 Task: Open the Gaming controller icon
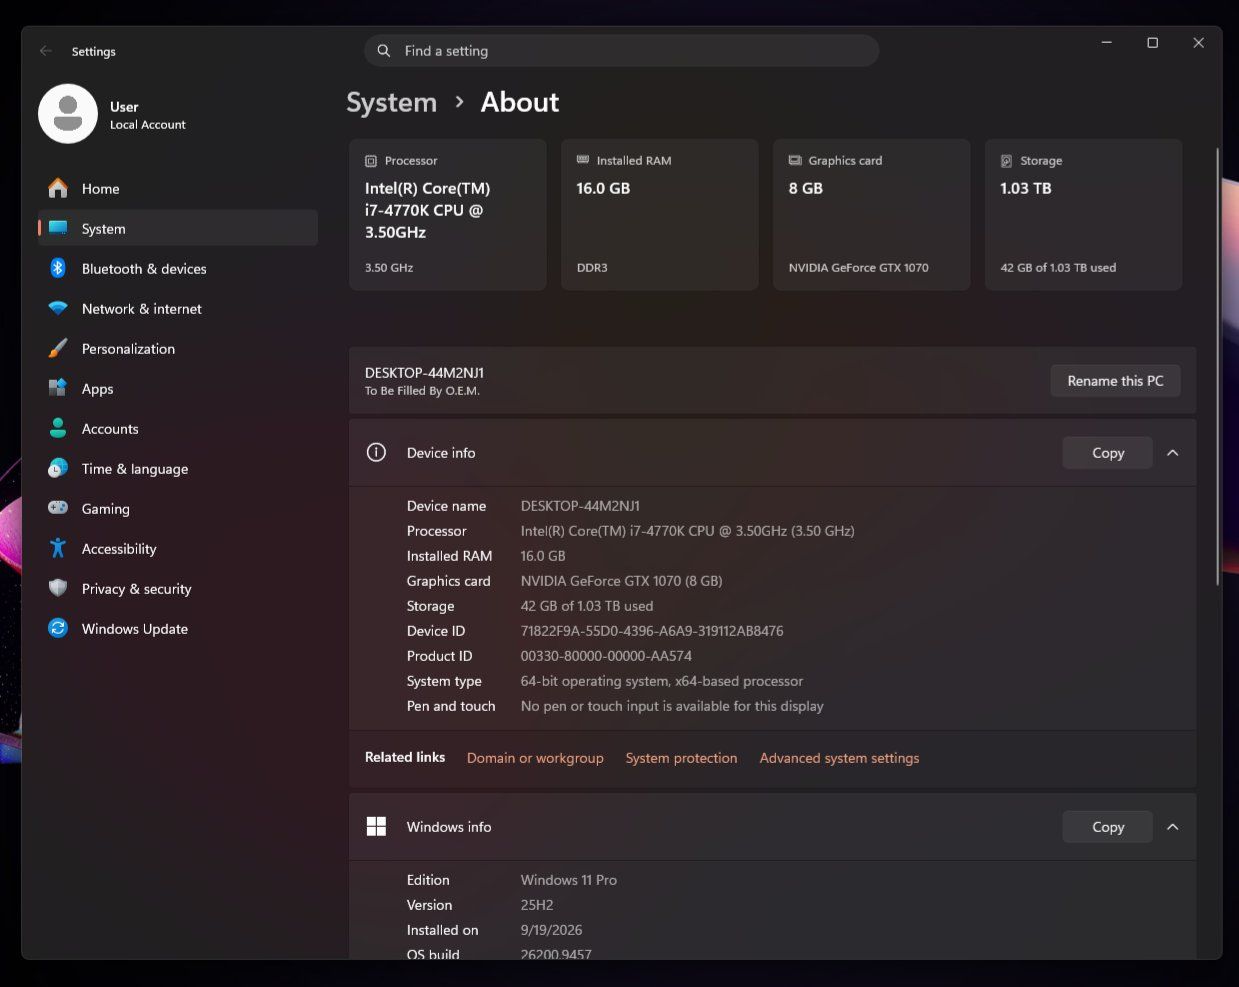pyautogui.click(x=58, y=508)
